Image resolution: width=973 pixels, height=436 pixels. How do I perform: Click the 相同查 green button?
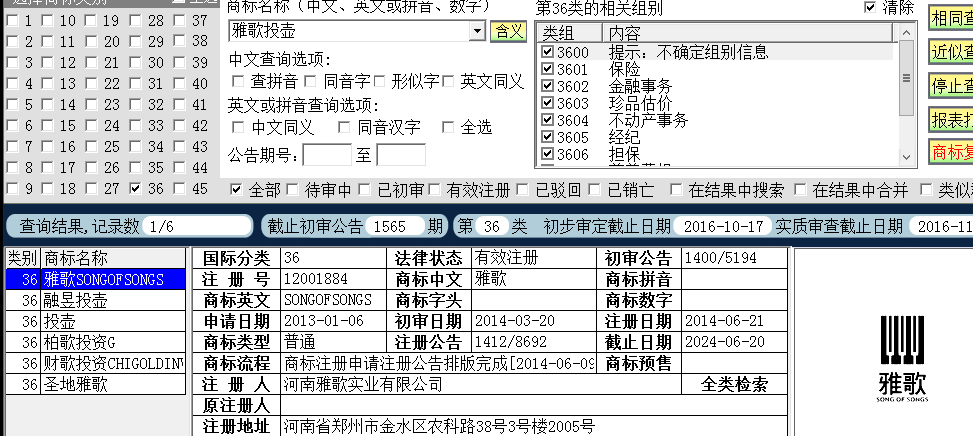[x=951, y=19]
